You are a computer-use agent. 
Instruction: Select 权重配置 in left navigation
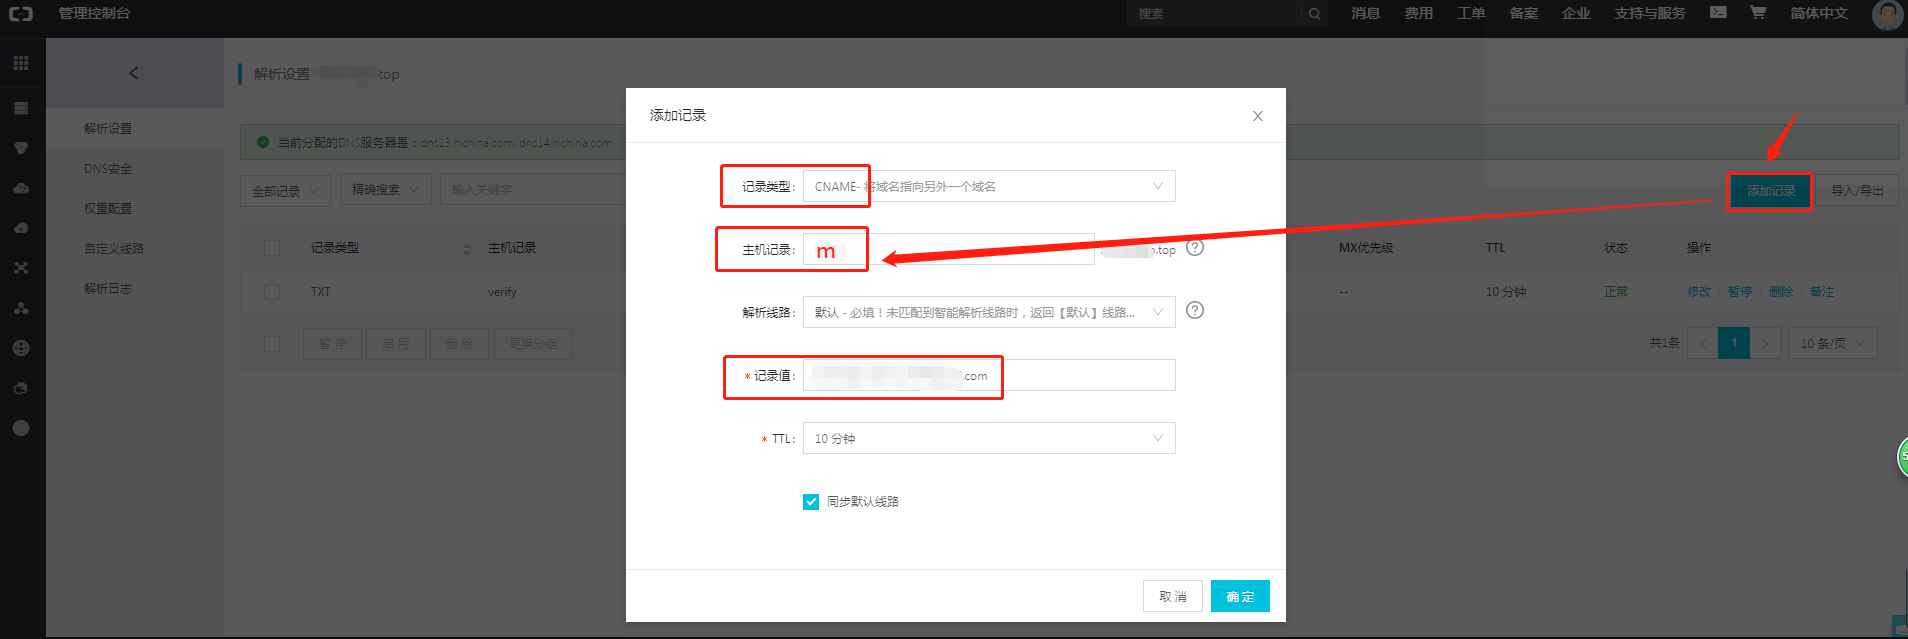coord(108,208)
